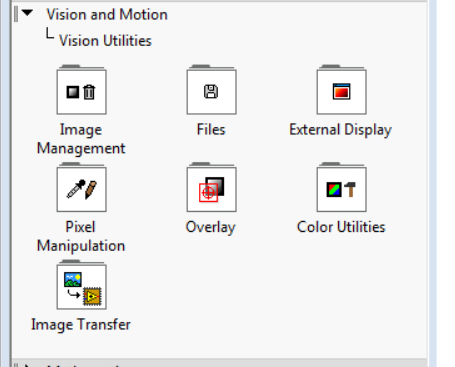This screenshot has width=455, height=367.
Task: Open the Files palette icon
Action: click(212, 90)
